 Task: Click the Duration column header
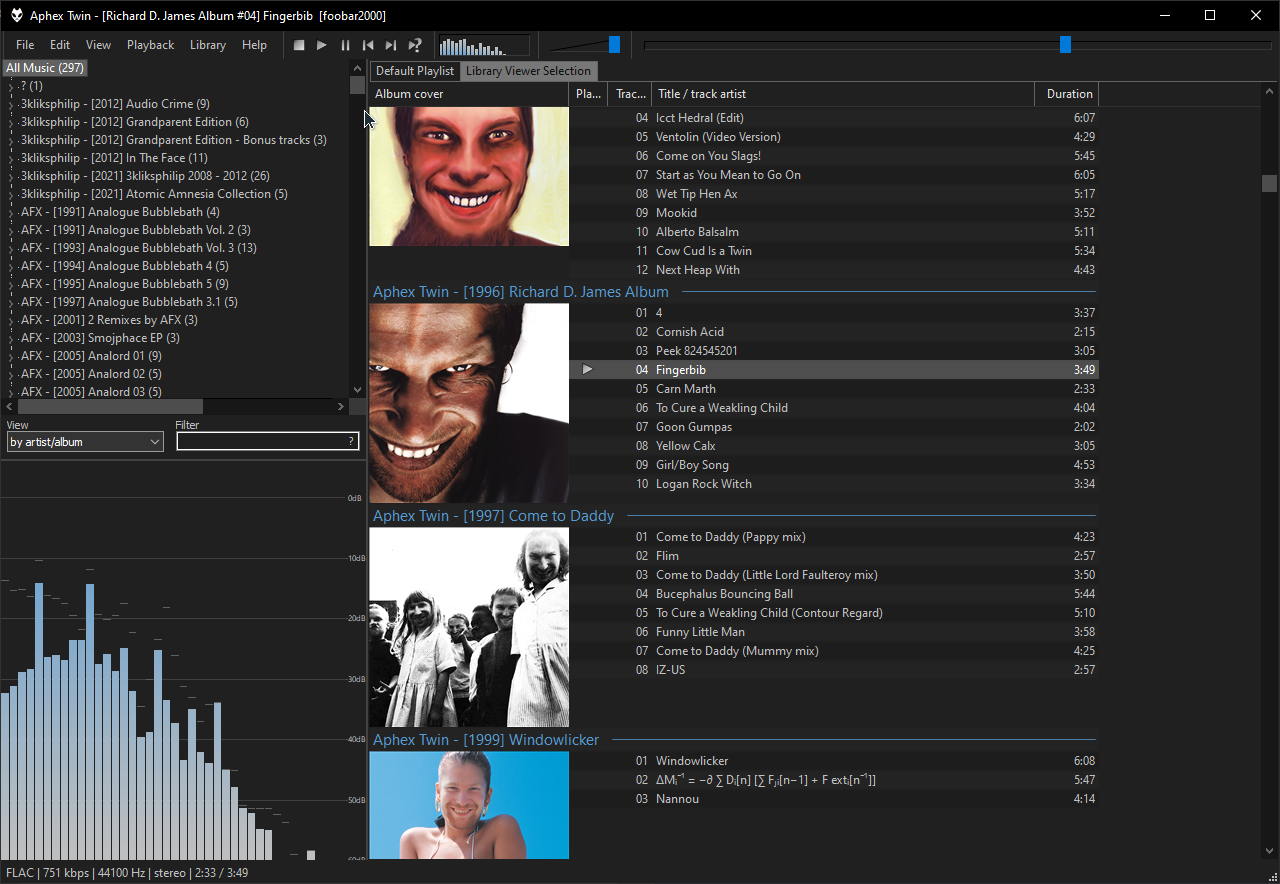[1068, 94]
